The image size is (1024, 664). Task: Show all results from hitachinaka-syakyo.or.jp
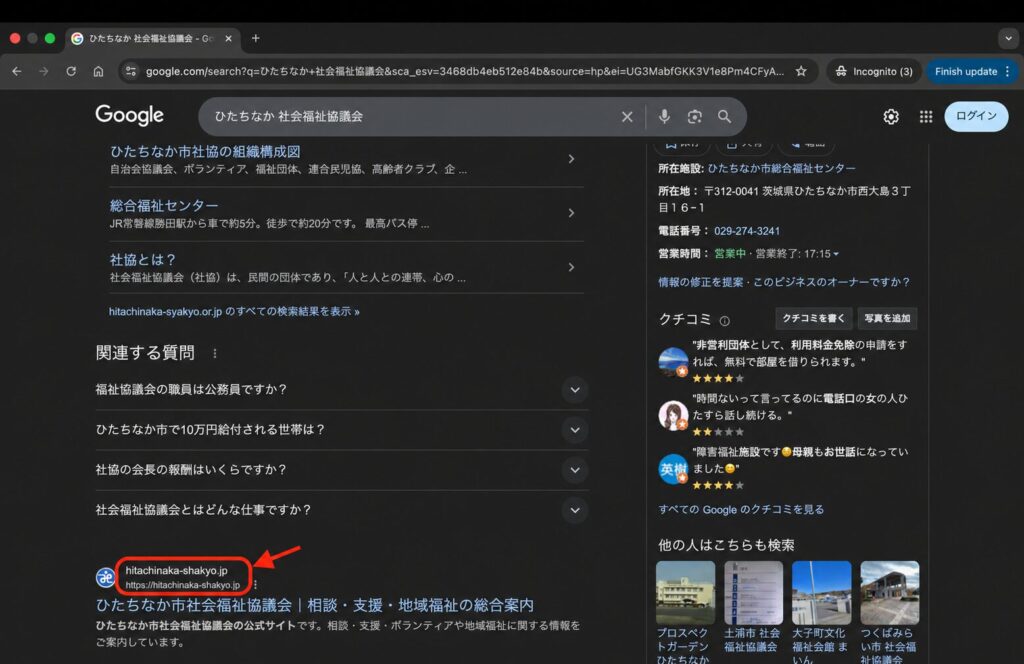234,311
